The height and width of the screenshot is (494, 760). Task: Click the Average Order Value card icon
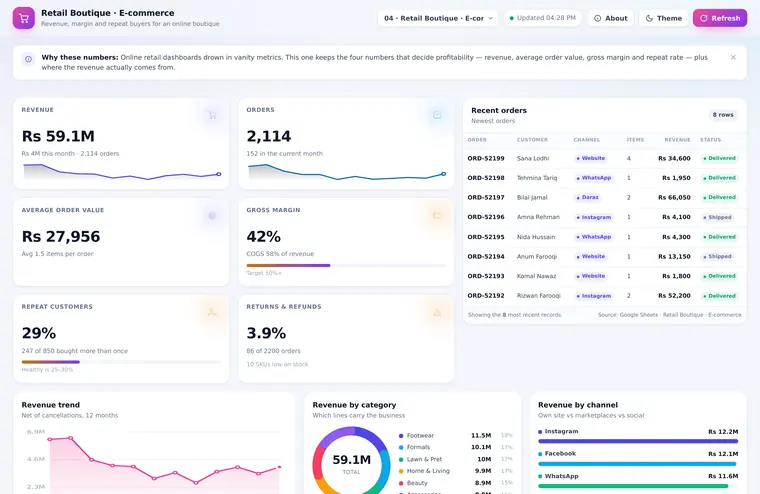[212, 216]
